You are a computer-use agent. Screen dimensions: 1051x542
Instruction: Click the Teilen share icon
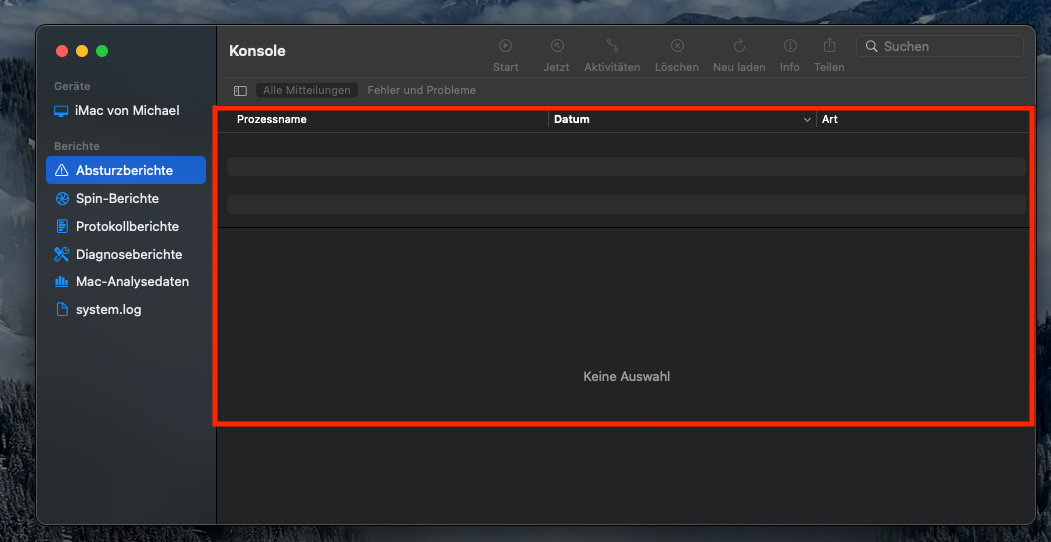tap(829, 46)
